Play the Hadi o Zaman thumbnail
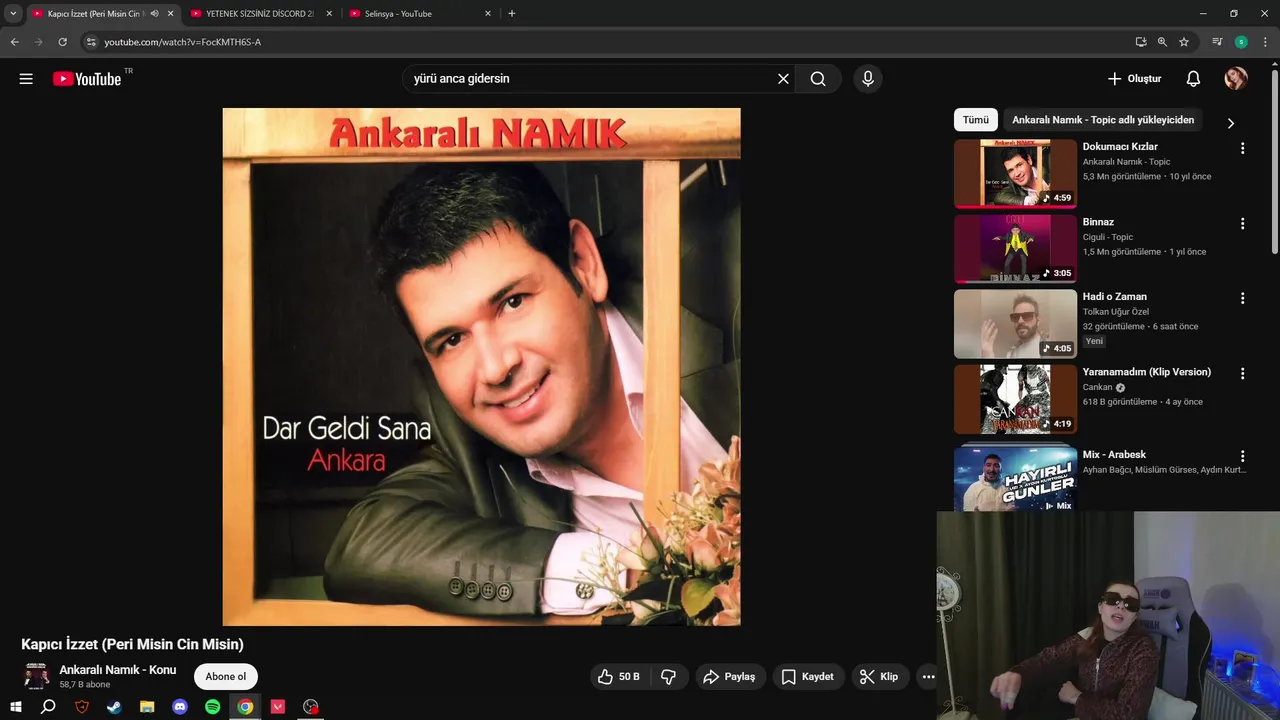The width and height of the screenshot is (1280, 720). point(1015,324)
